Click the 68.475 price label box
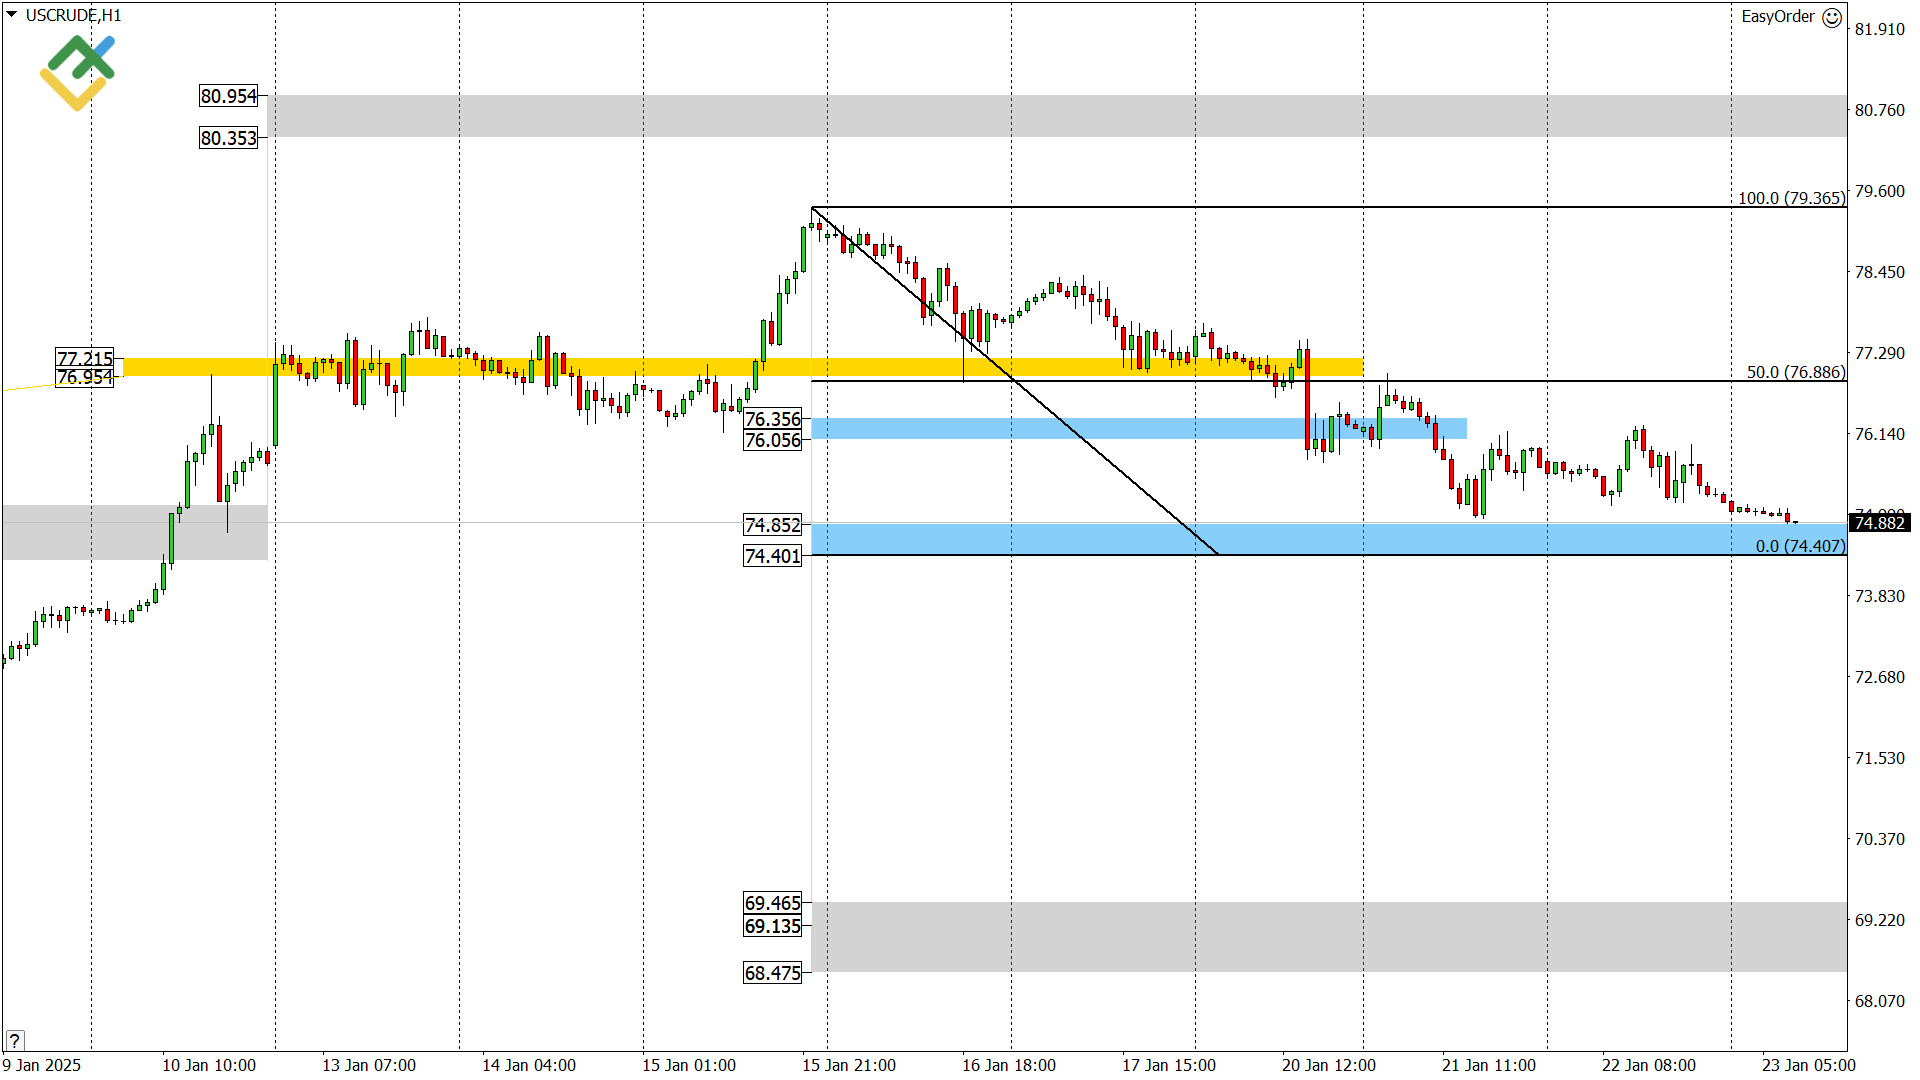This screenshot has width=1920, height=1080. [x=772, y=973]
